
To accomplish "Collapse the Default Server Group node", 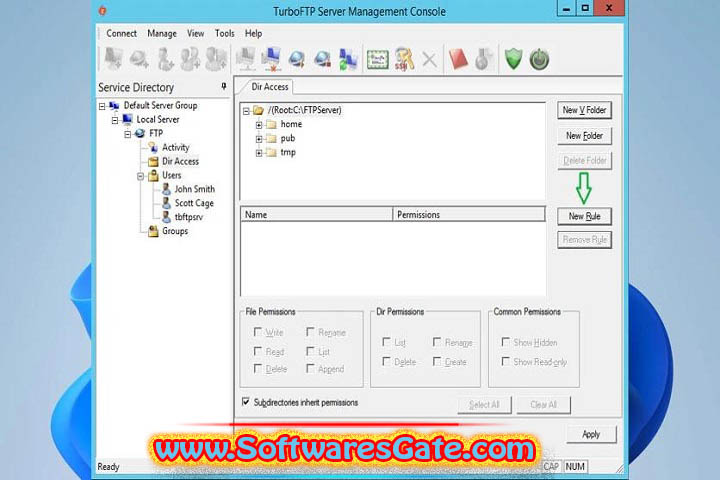I will (x=102, y=106).
